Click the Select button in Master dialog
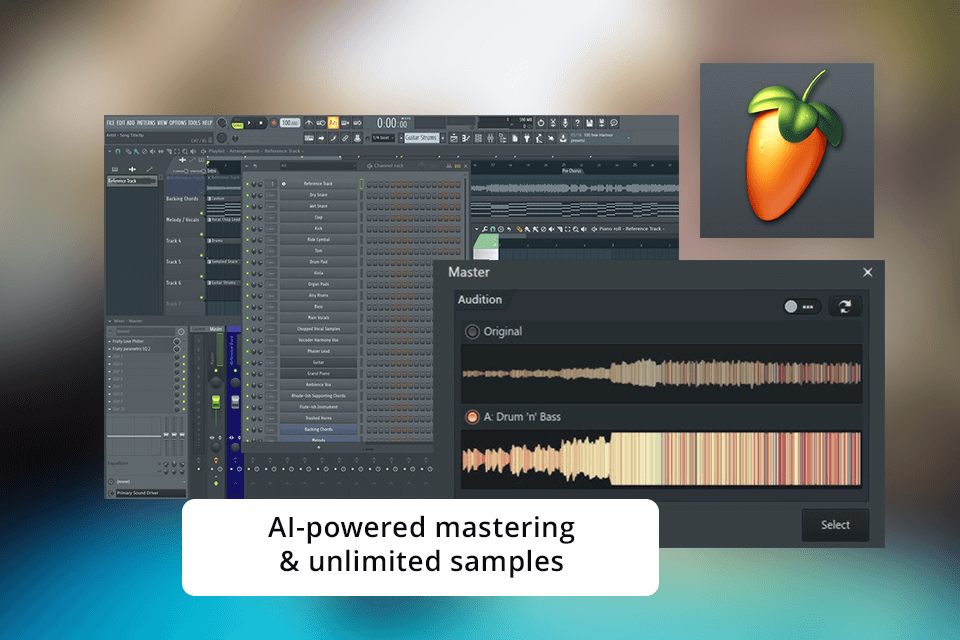 click(x=835, y=525)
